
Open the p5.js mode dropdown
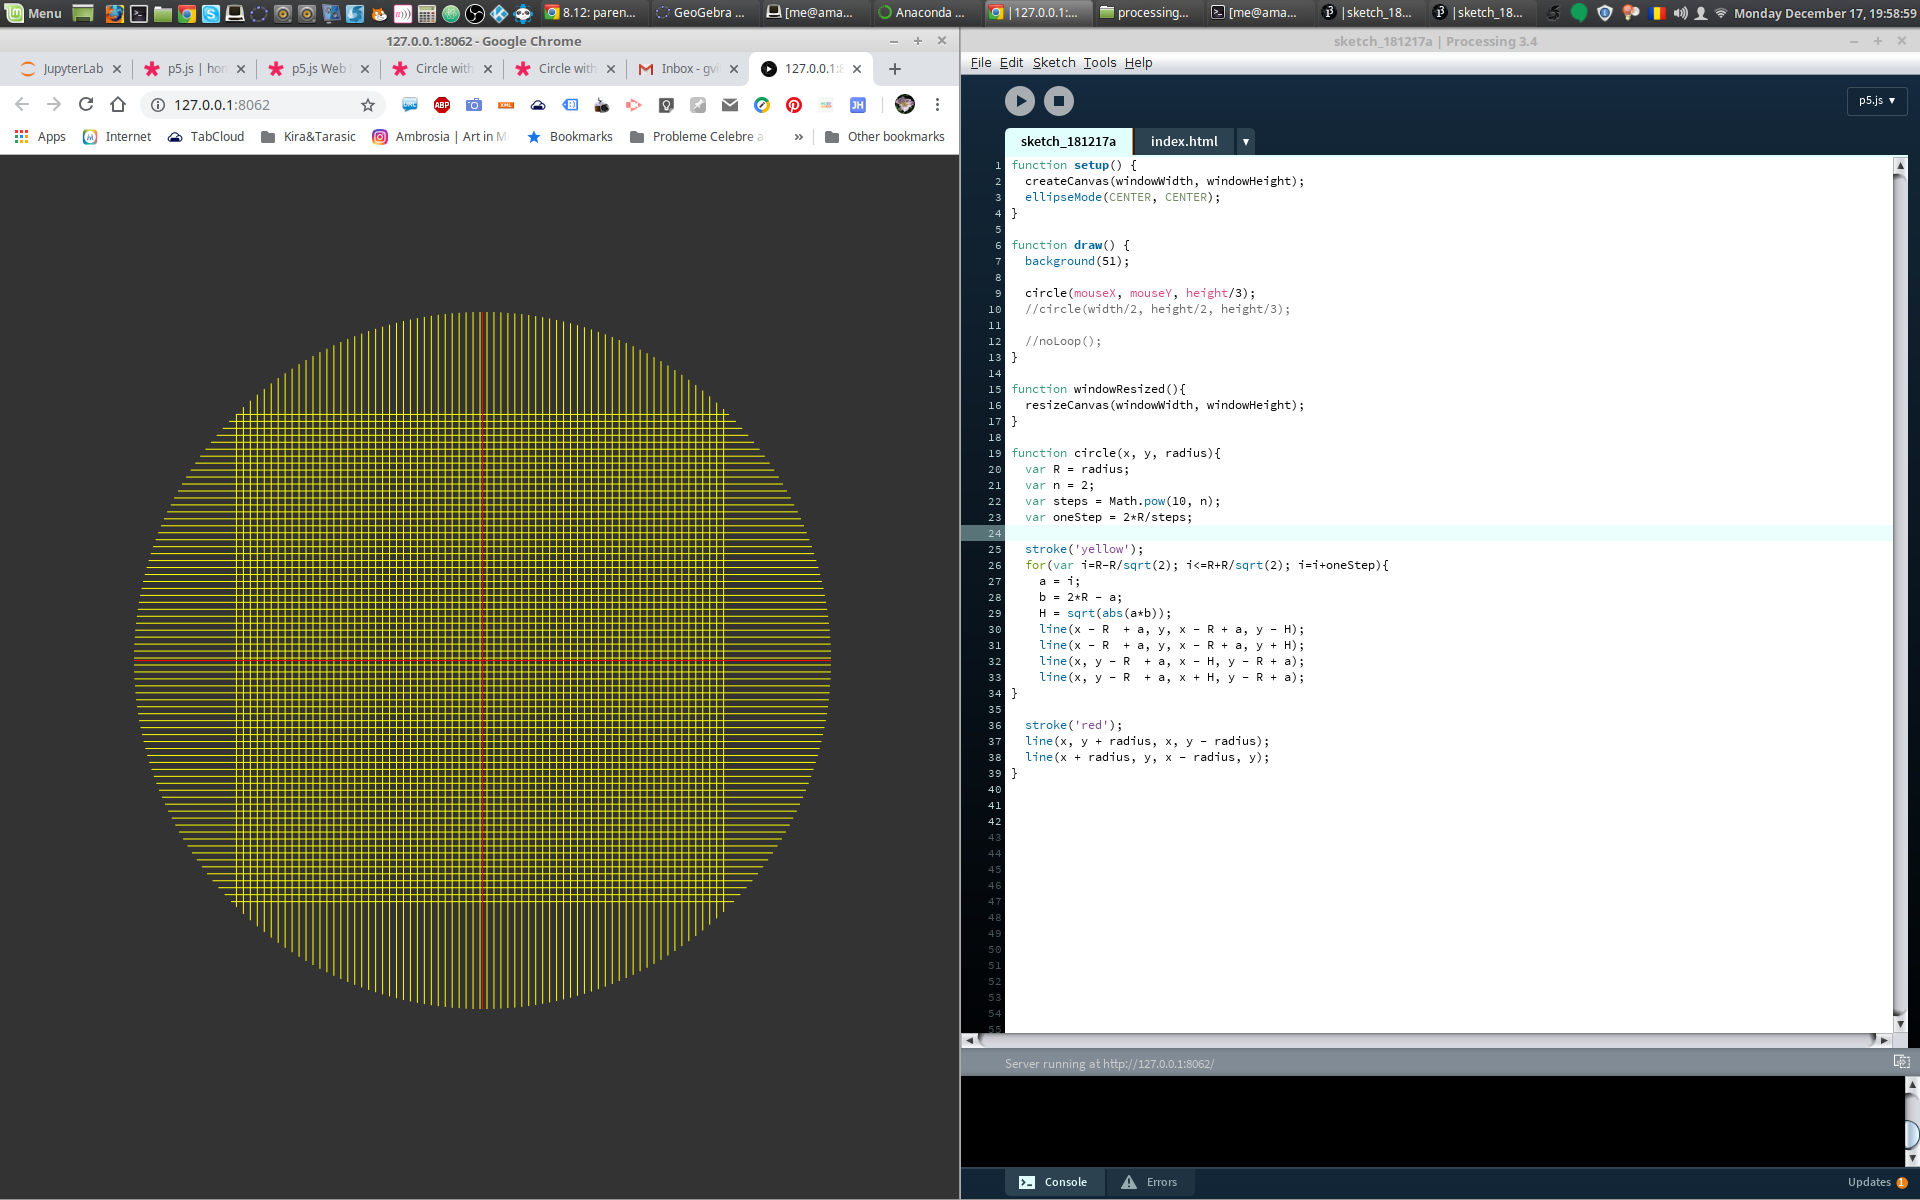coord(1877,101)
